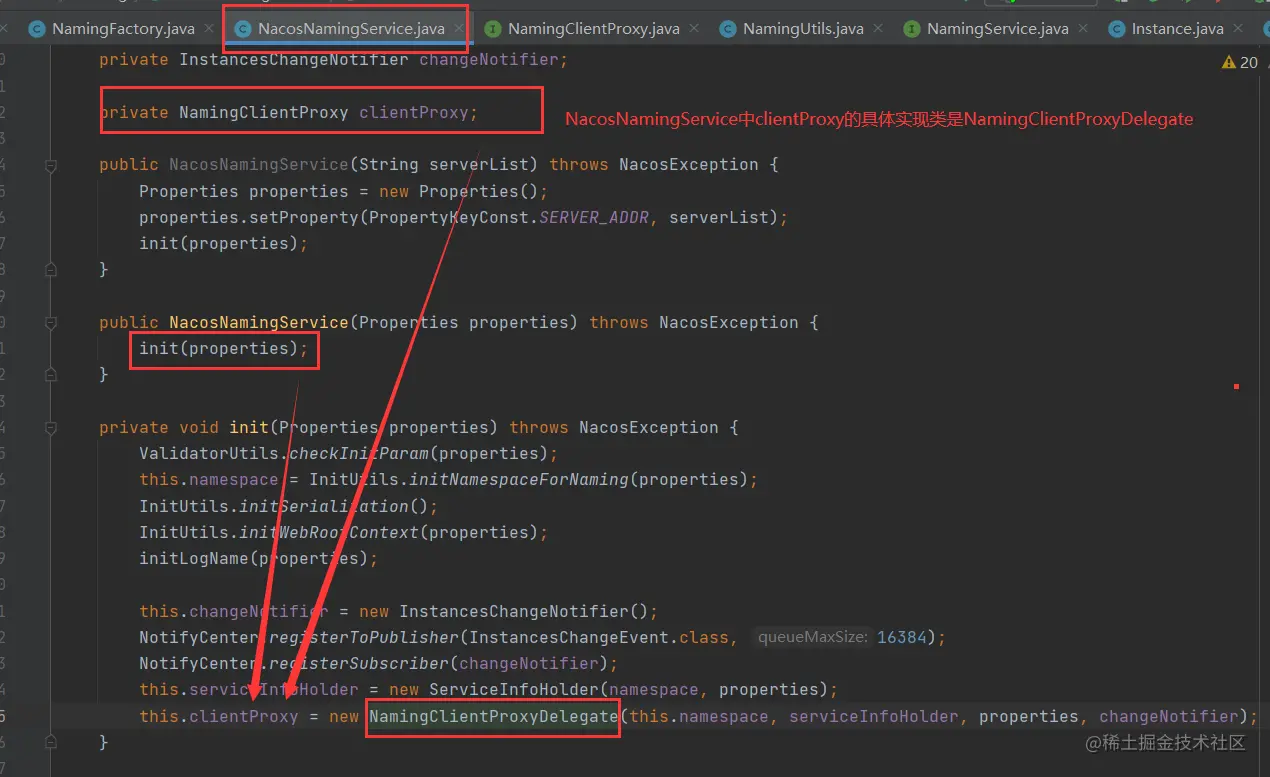Viewport: 1270px width, 777px height.
Task: Click the clientProxy field name in its declaration
Action: click(414, 112)
